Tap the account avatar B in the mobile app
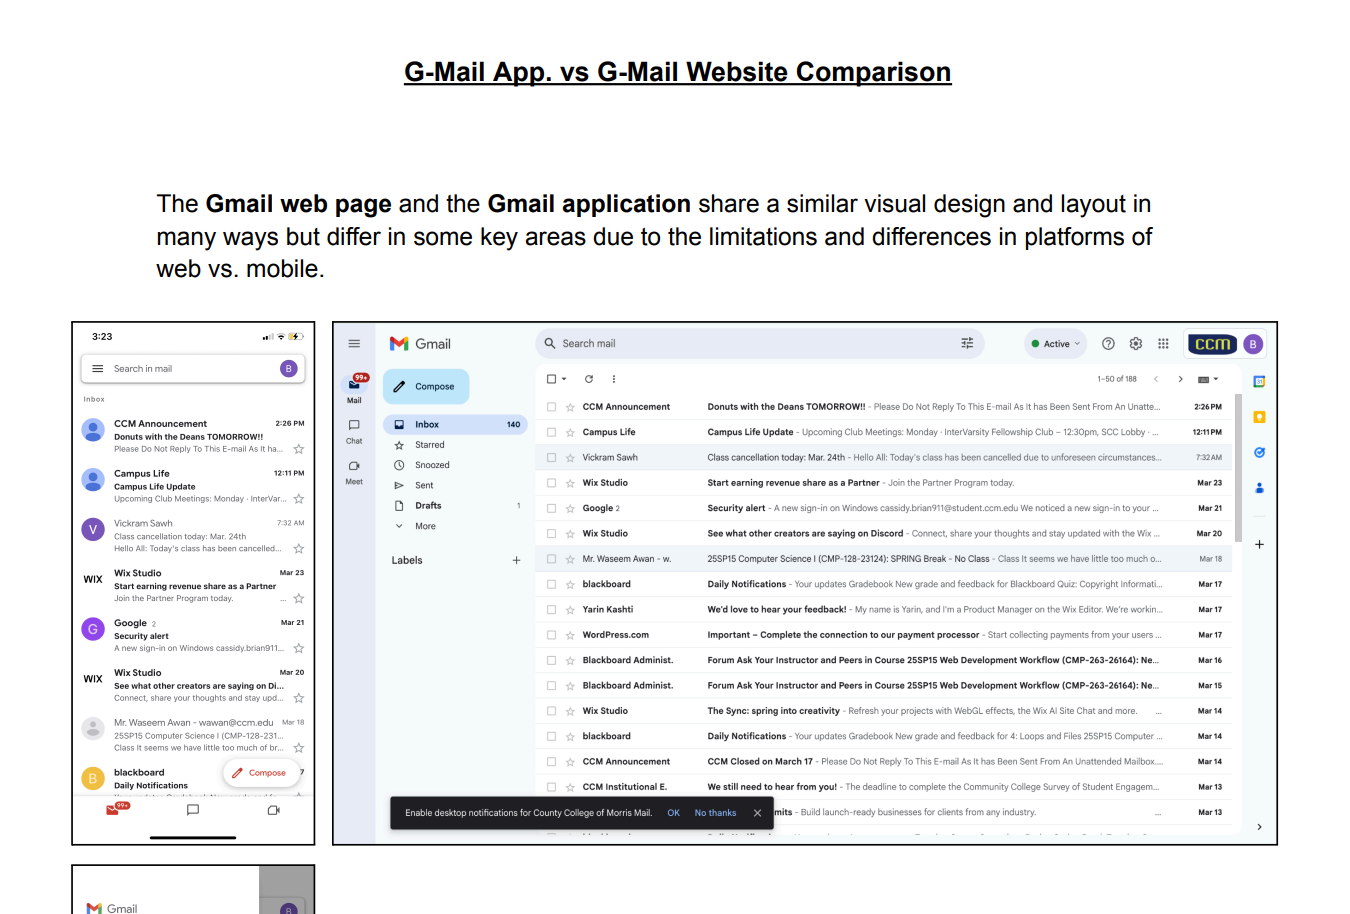1350x914 pixels. tap(289, 369)
